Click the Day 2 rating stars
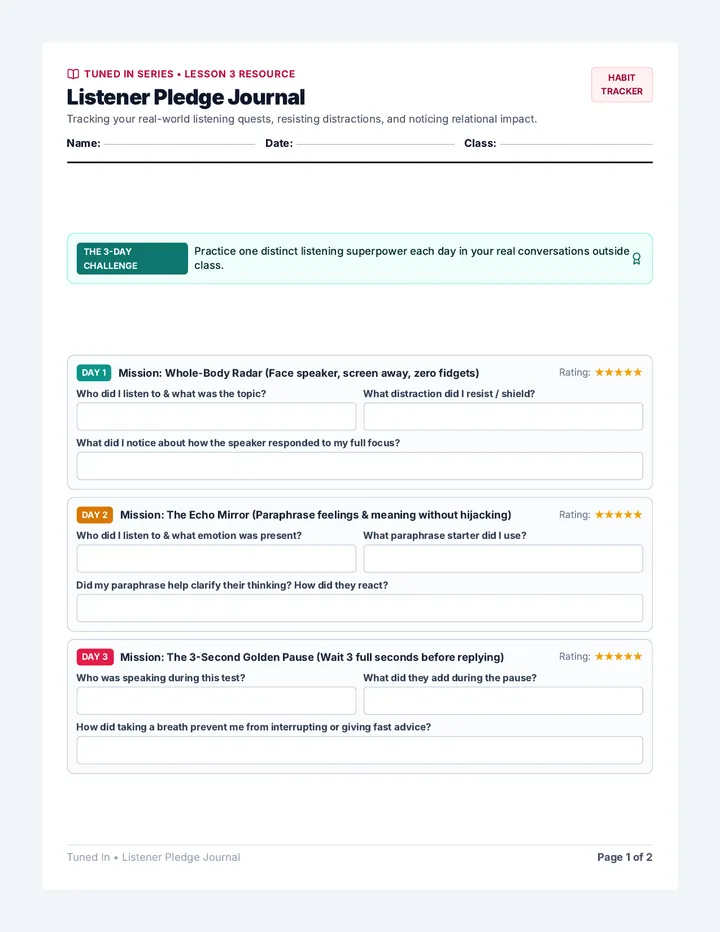 618,514
